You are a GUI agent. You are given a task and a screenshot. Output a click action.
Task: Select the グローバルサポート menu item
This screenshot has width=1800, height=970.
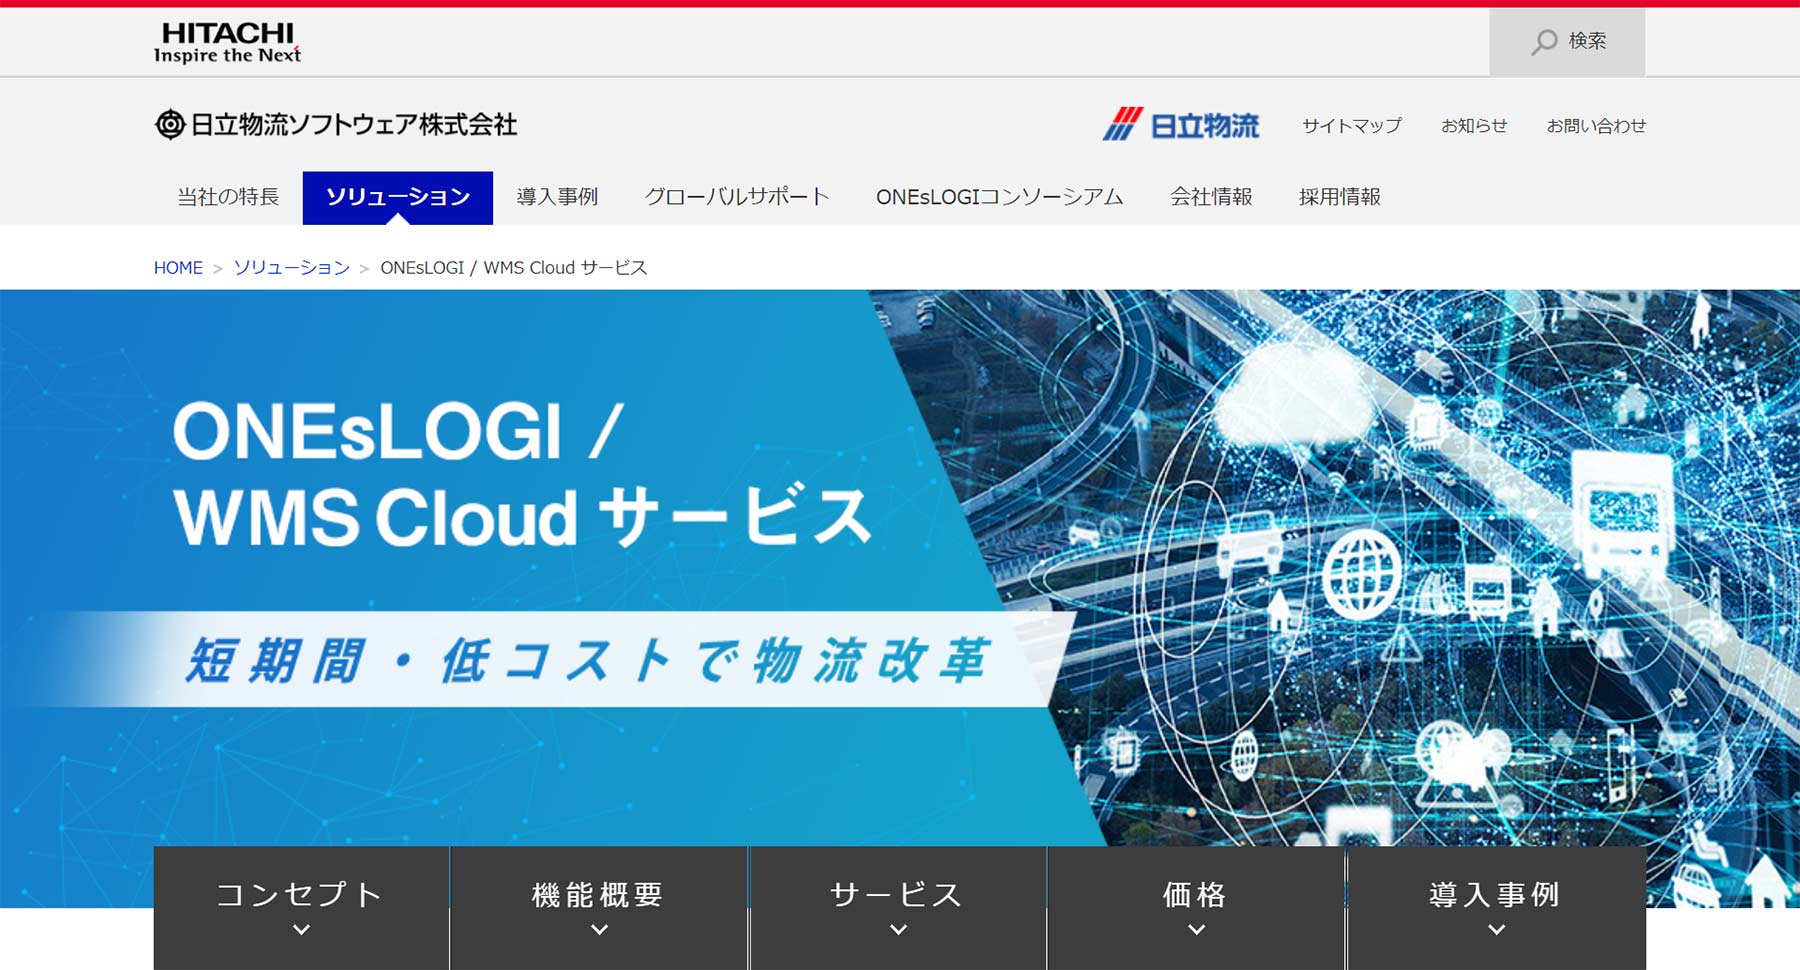coord(737,197)
